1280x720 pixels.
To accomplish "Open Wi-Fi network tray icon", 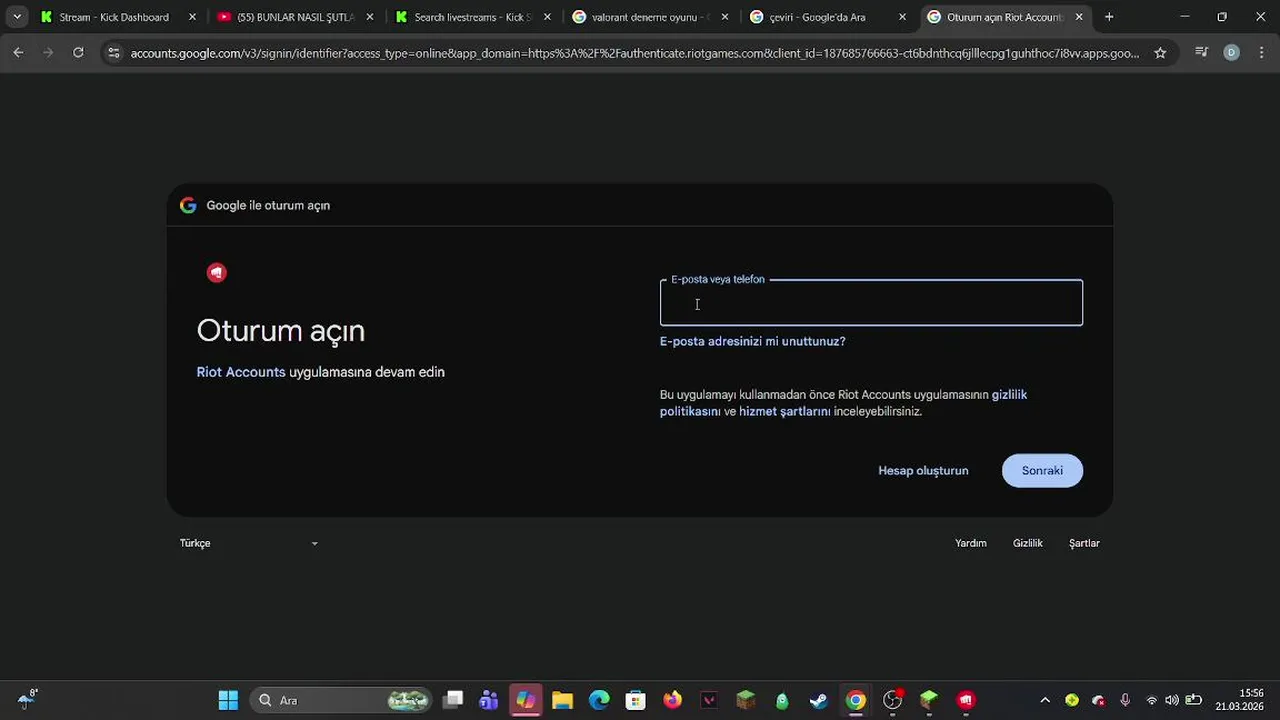I will pos(1152,700).
